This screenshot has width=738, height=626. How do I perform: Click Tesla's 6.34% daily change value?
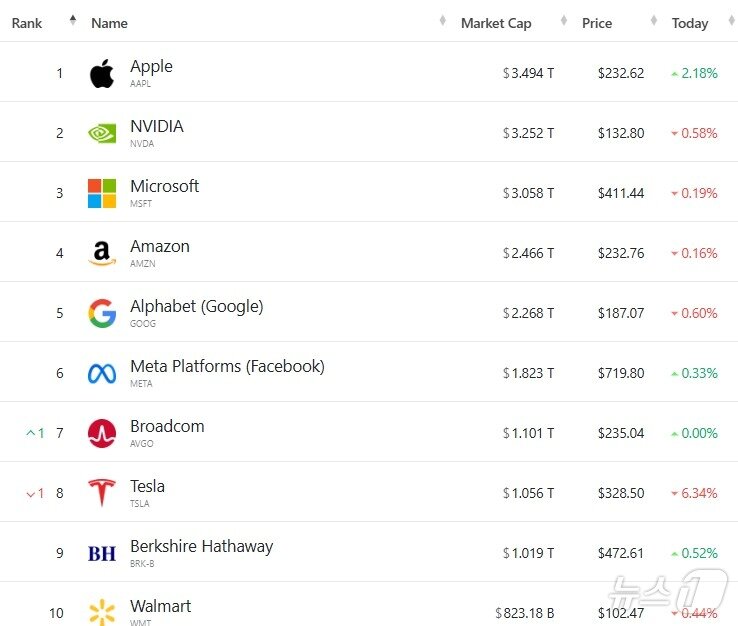click(699, 493)
